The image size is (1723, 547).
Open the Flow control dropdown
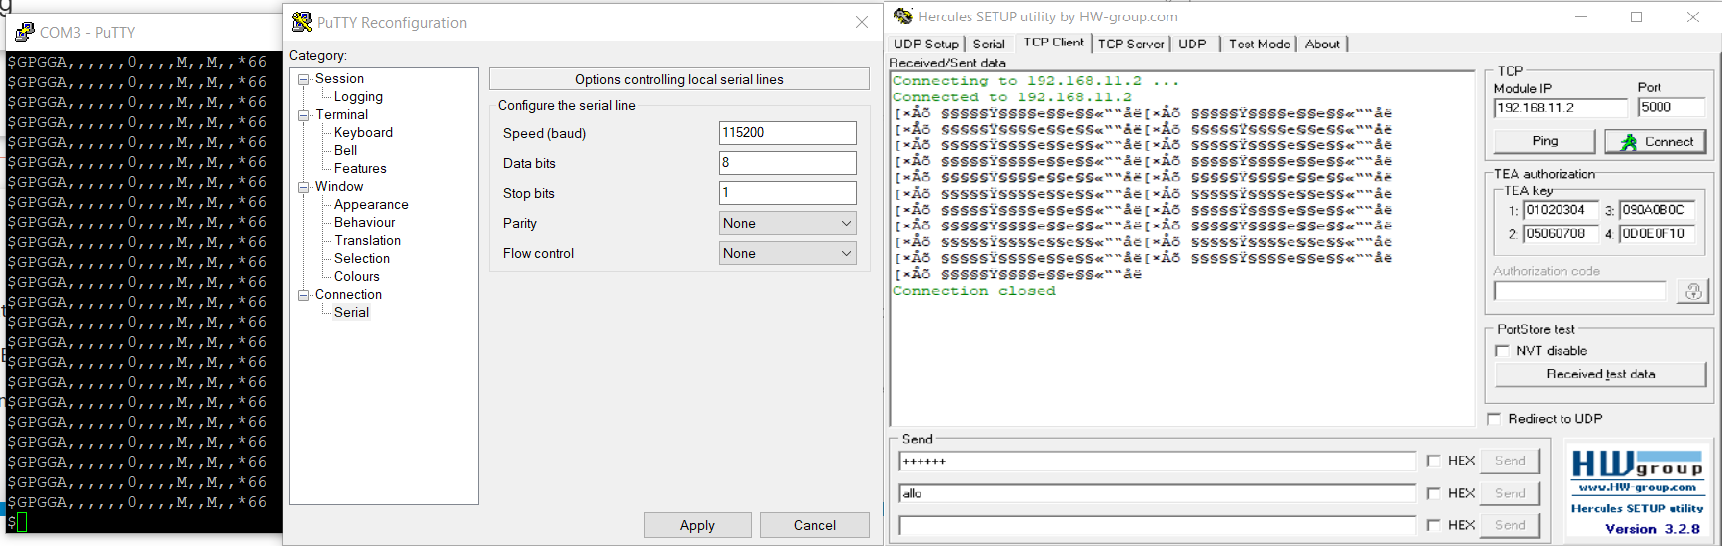(x=788, y=253)
